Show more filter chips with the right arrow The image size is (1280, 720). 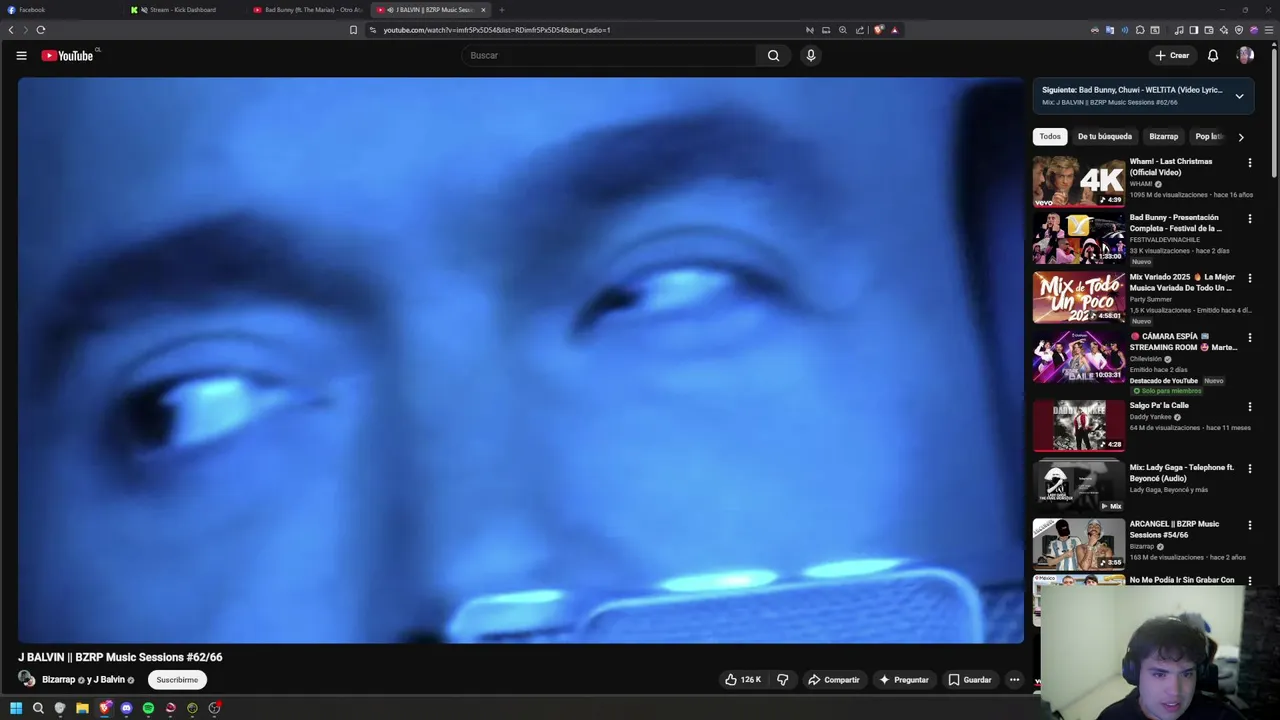click(1241, 137)
